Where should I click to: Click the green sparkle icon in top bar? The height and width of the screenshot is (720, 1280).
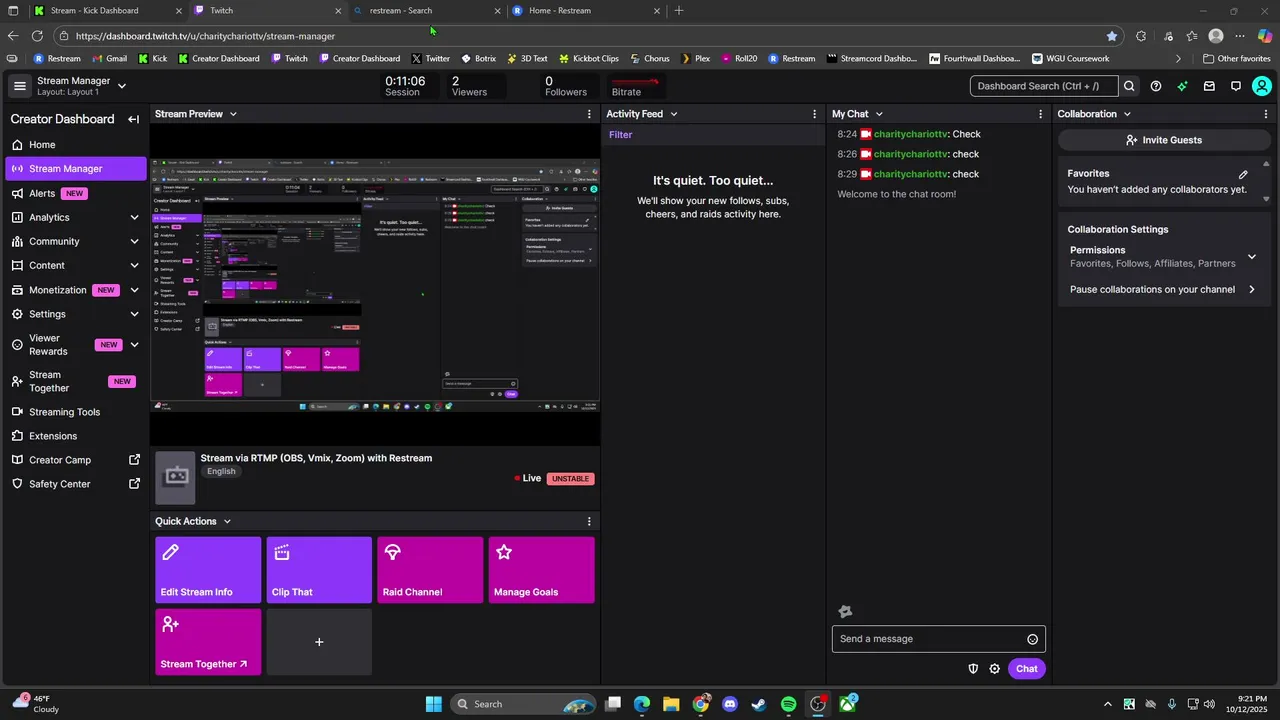click(x=1182, y=86)
